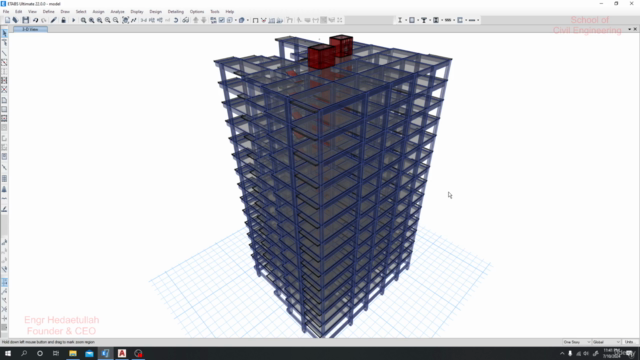Click the ETABS taskbar icon
640x360 pixels.
coord(105,353)
